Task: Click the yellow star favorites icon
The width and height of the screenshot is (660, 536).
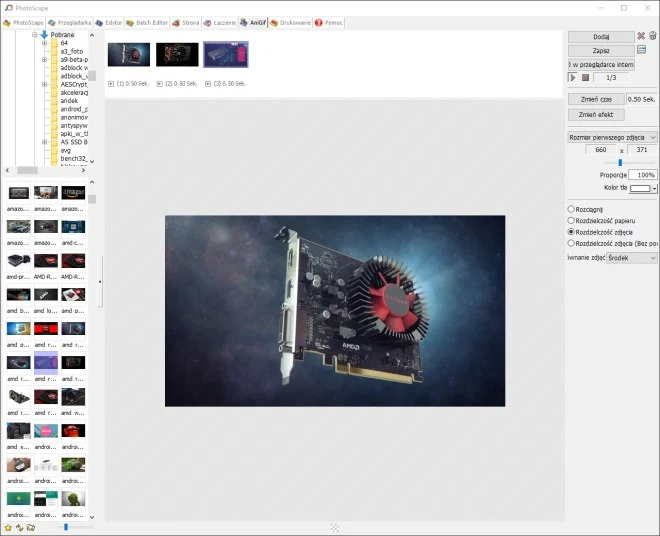Action: (8, 526)
